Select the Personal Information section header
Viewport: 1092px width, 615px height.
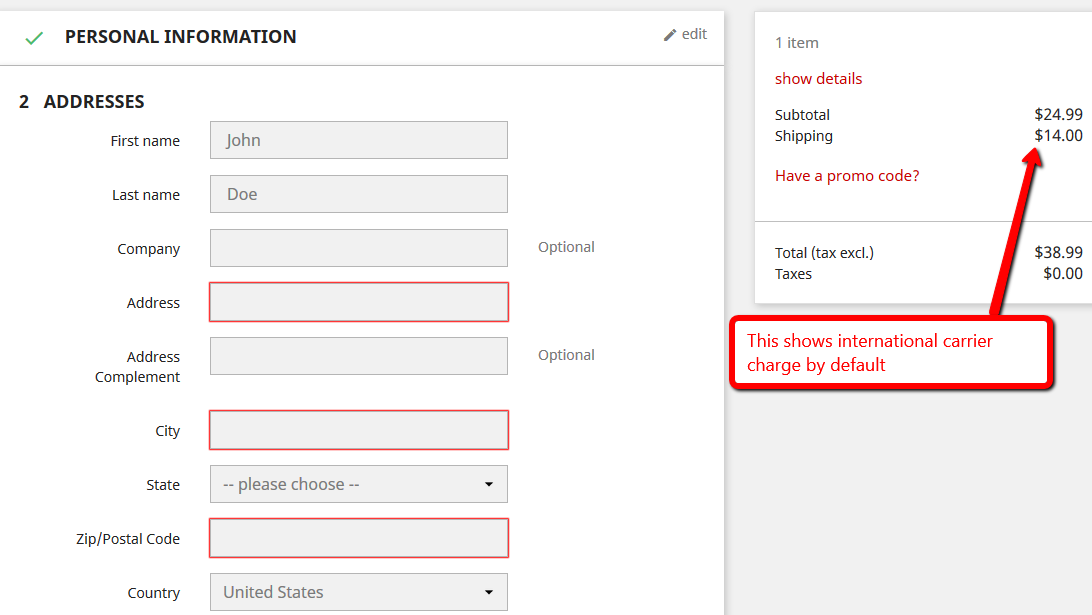[180, 36]
